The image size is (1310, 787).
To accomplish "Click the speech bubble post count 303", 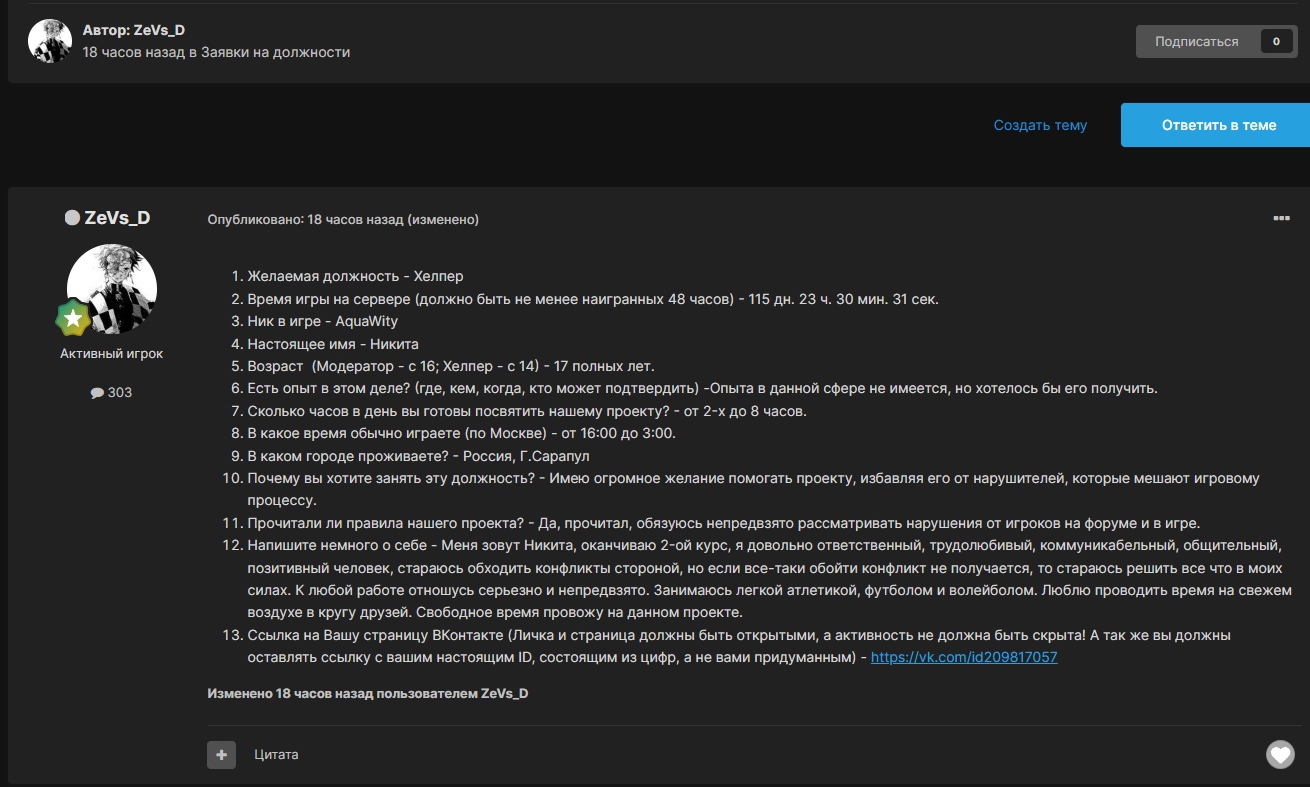I will tap(111, 392).
